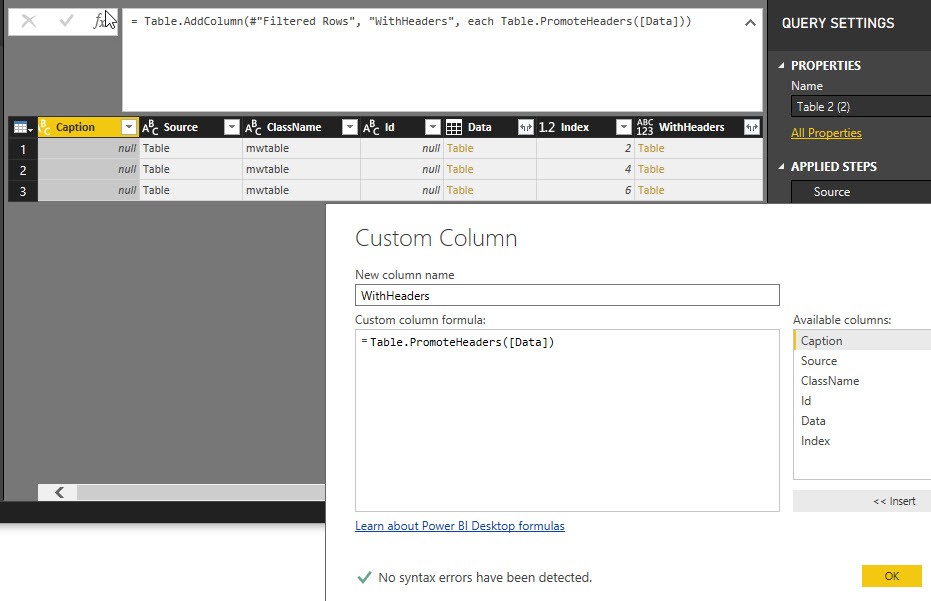The width and height of the screenshot is (931, 601).
Task: Select ClassName in Available columns
Action: coord(862,381)
